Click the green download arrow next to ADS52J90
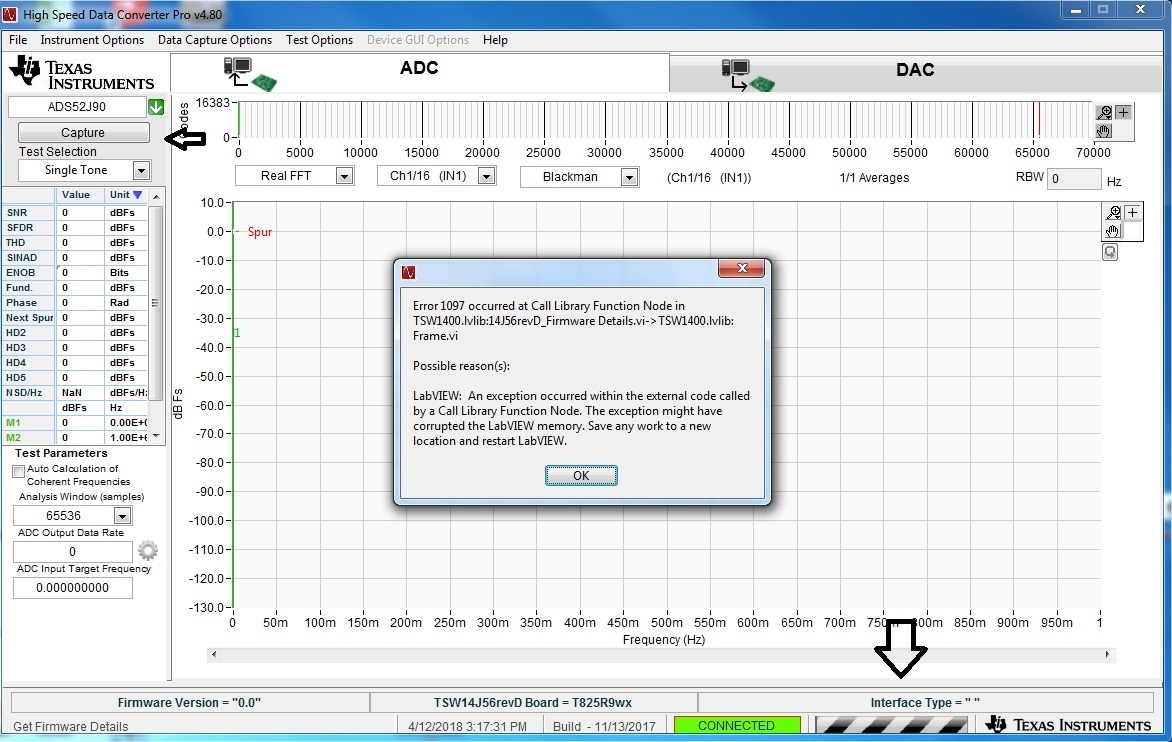Image resolution: width=1172 pixels, height=742 pixels. 155,107
